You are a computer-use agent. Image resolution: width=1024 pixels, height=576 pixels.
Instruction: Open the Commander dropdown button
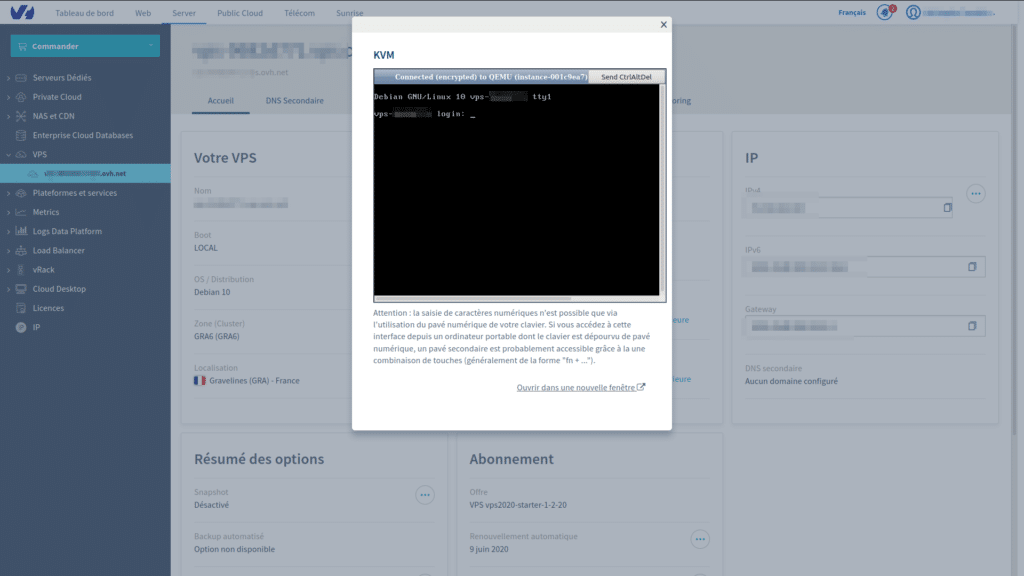(x=85, y=46)
